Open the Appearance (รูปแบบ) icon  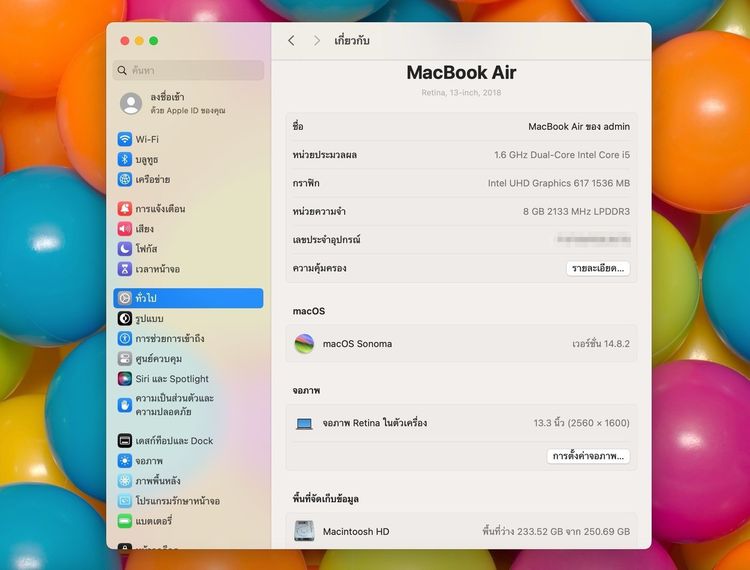[125, 318]
